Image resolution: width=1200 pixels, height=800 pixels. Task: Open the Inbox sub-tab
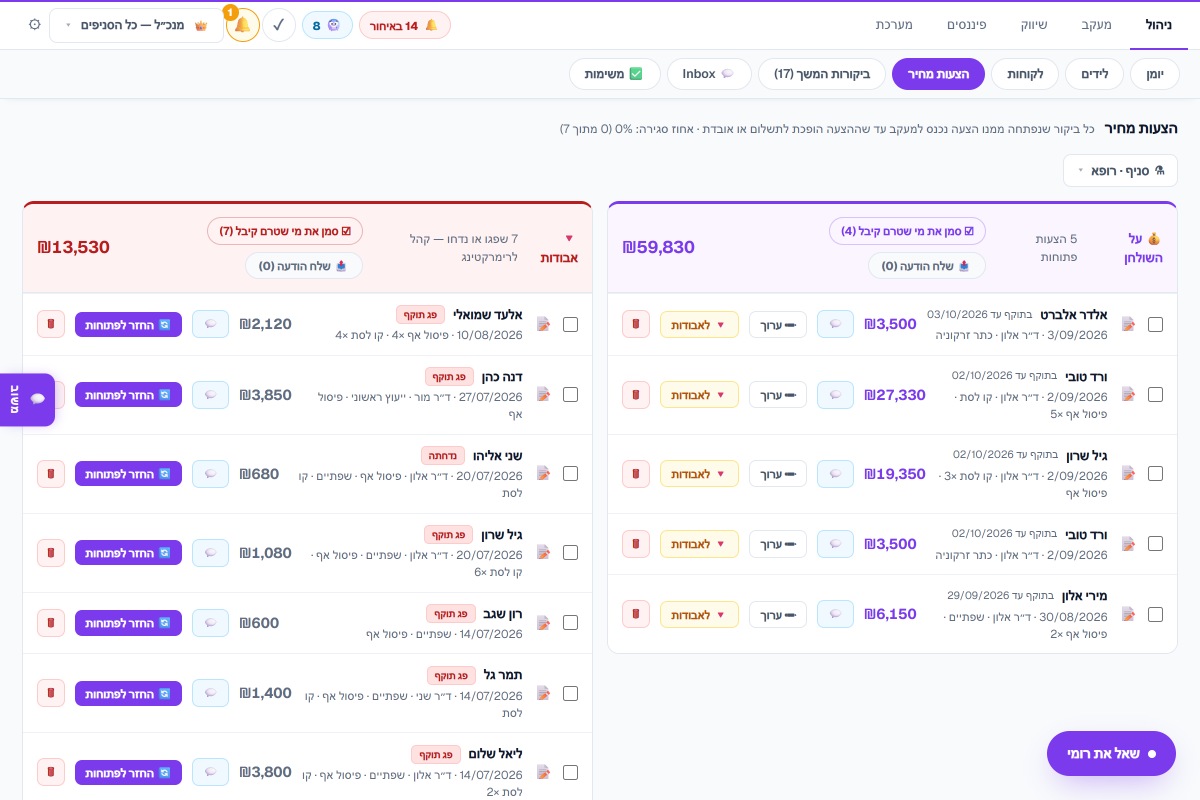(707, 74)
